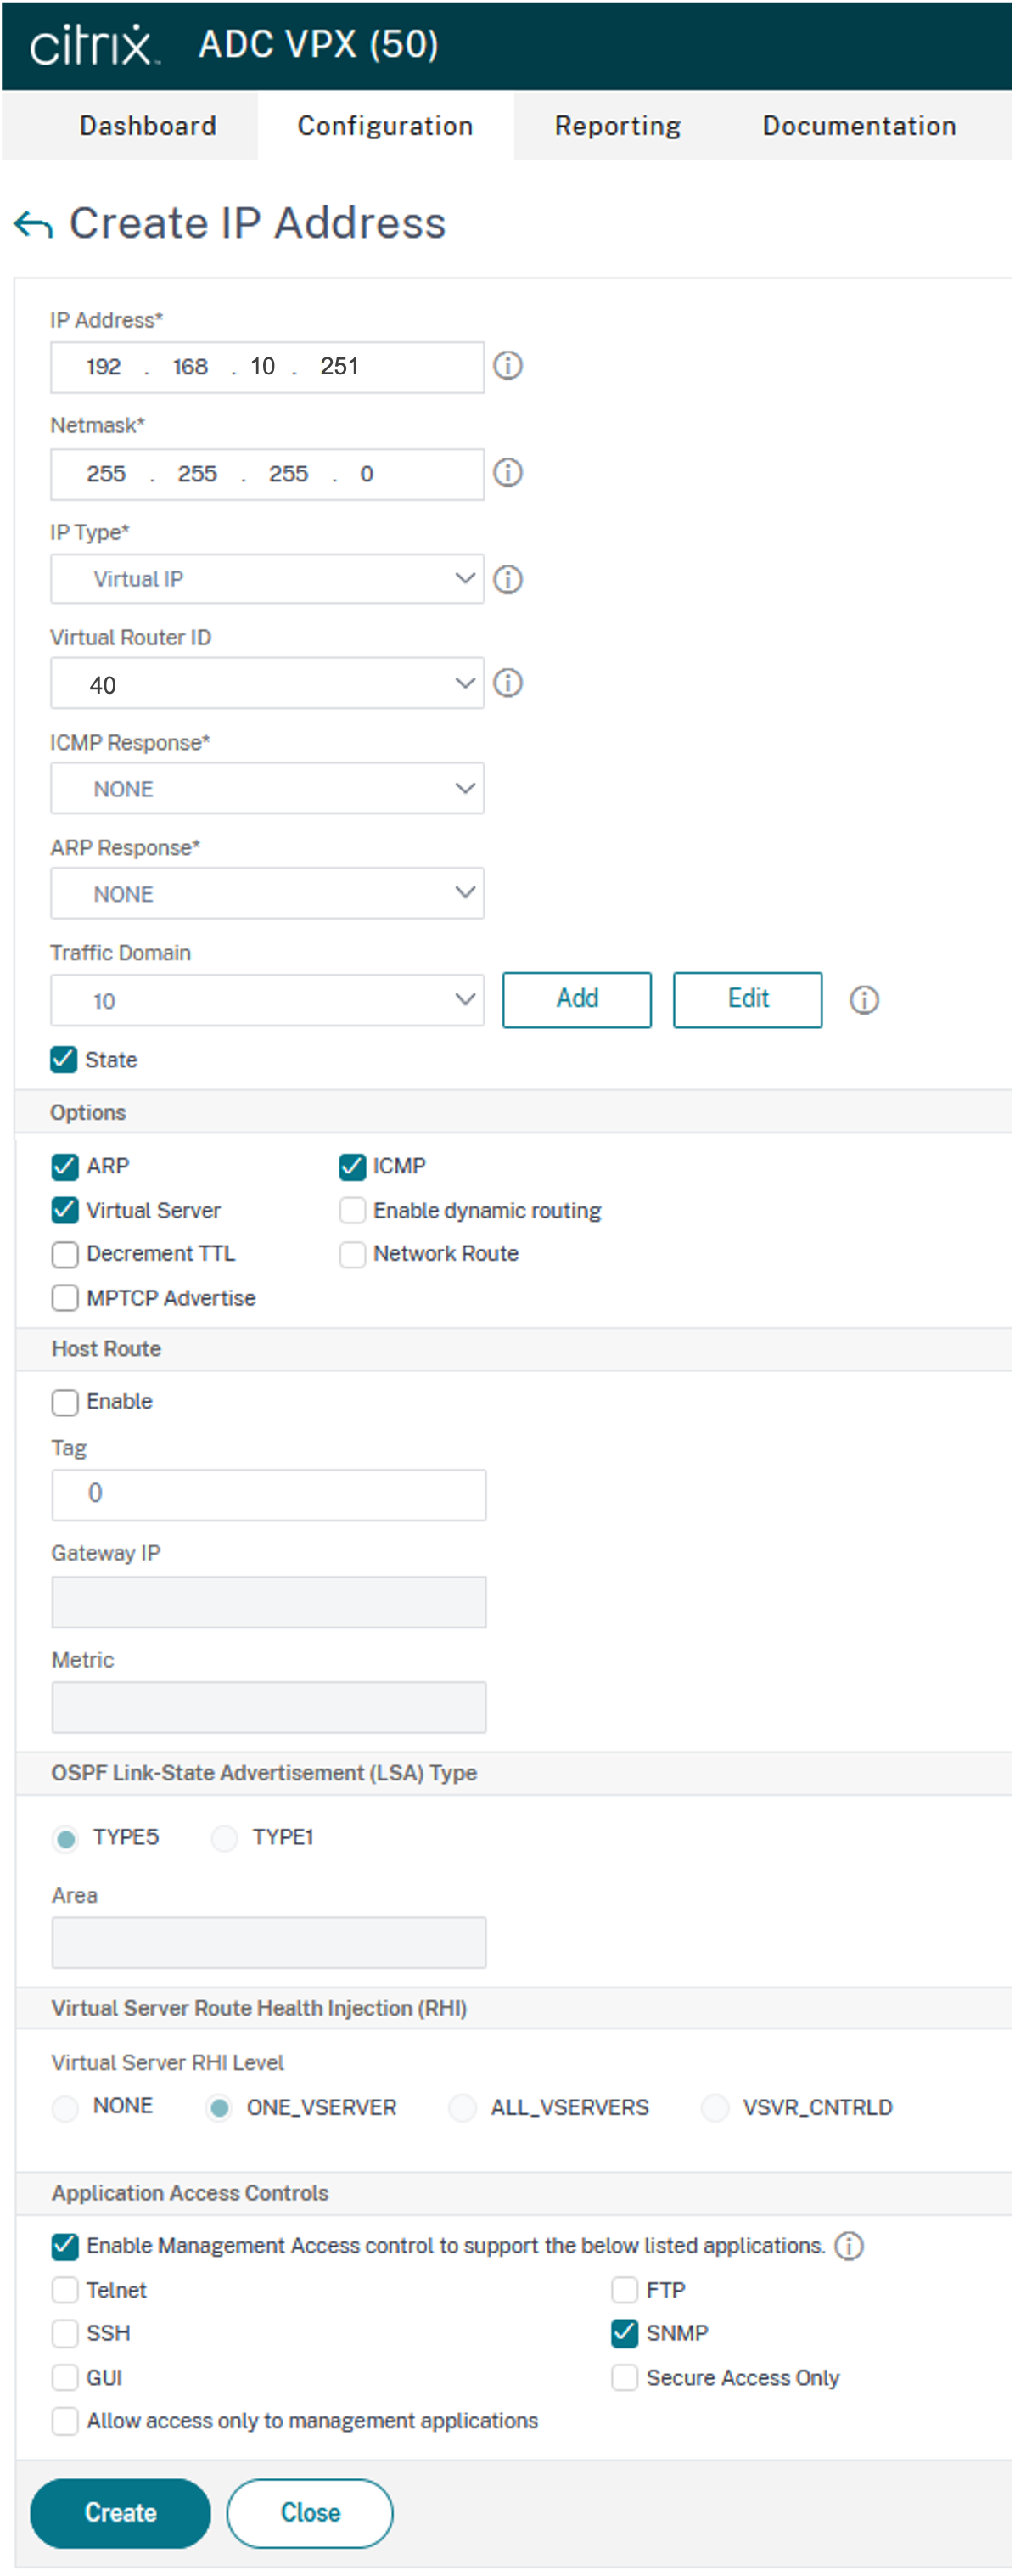Click the Citrix logo in header
Screen dimensions: 1015x2576
[x=93, y=45]
